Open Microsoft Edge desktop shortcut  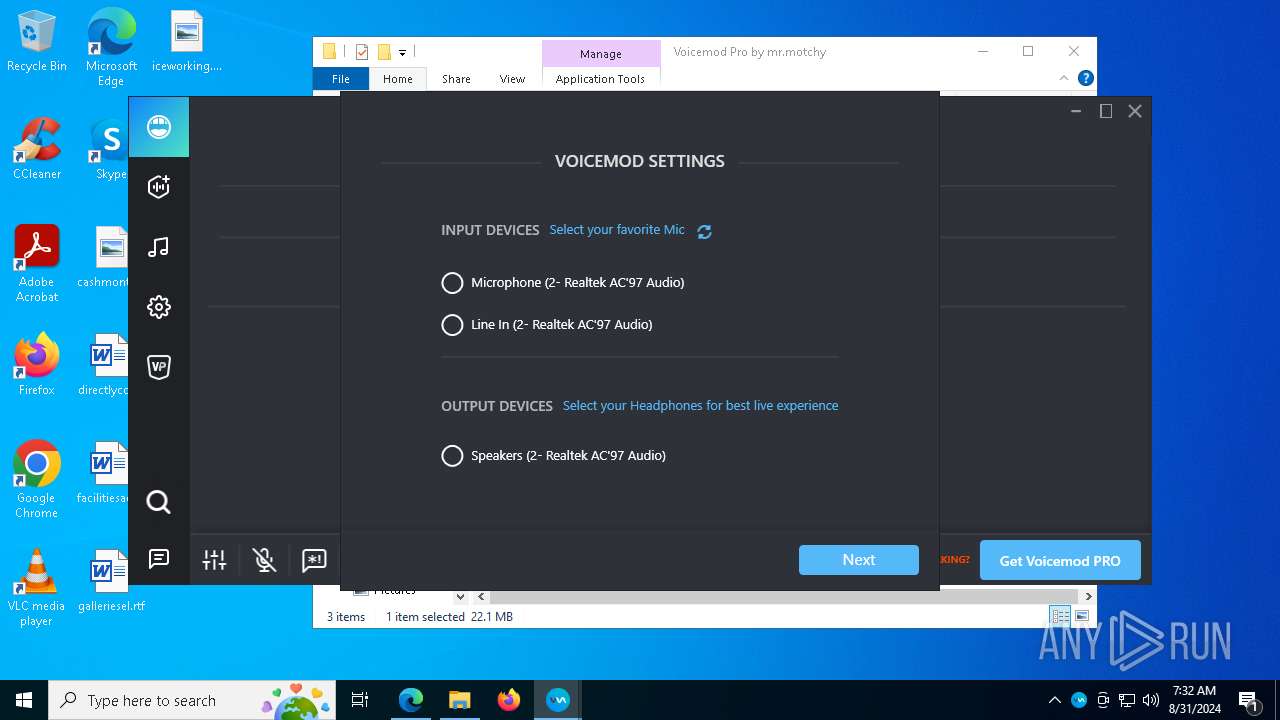[x=111, y=48]
